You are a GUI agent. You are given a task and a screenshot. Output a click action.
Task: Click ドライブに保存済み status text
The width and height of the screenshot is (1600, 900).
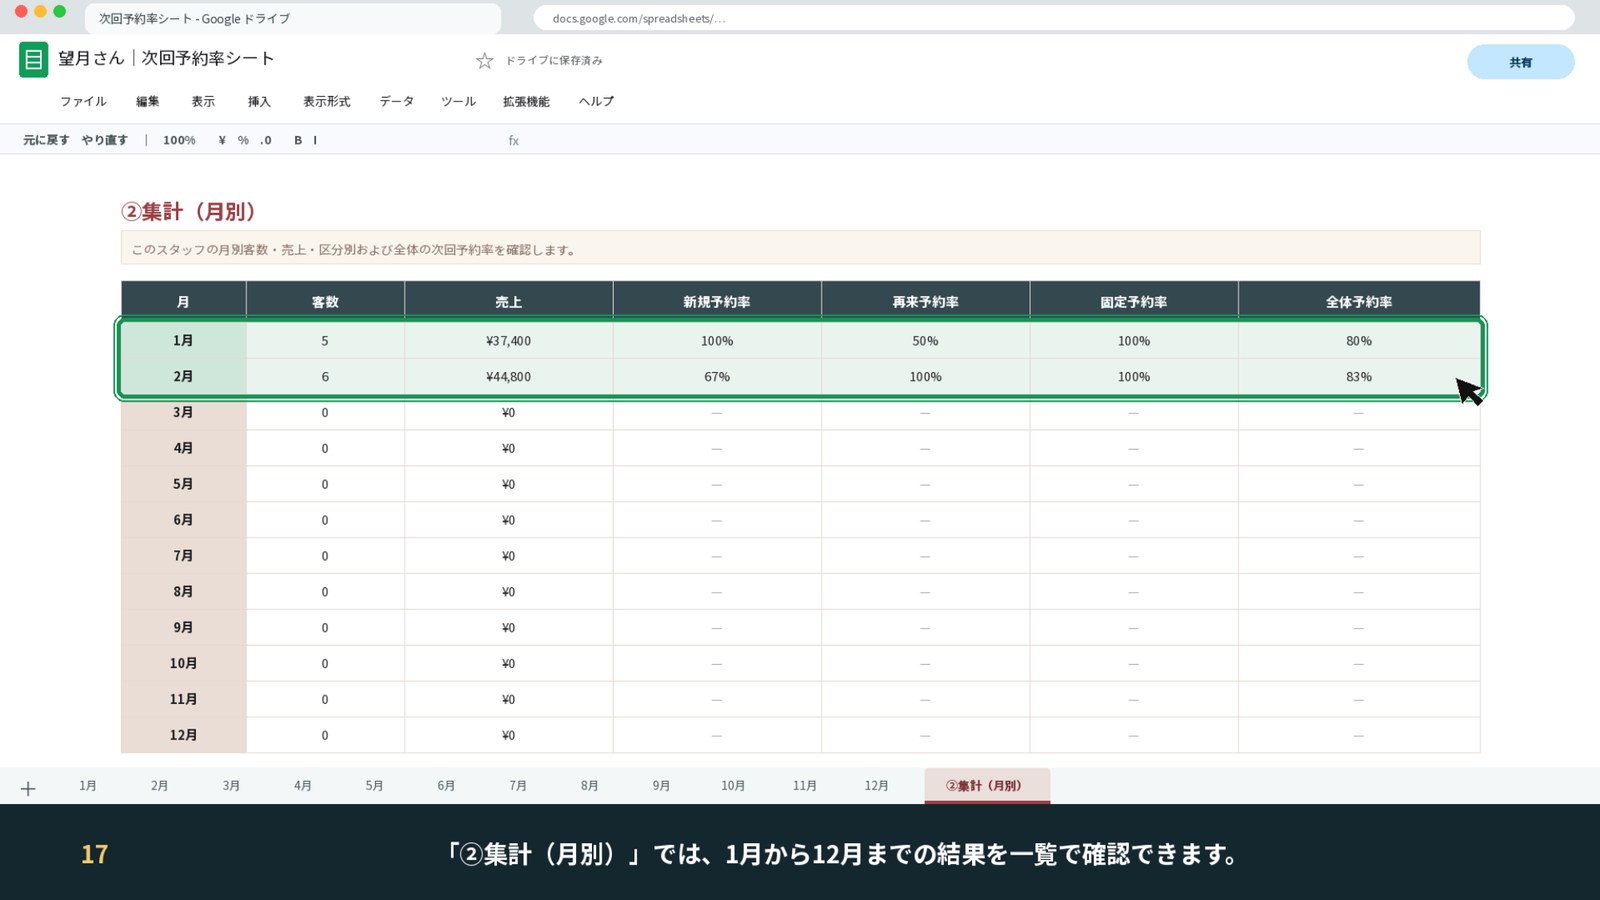554,61
